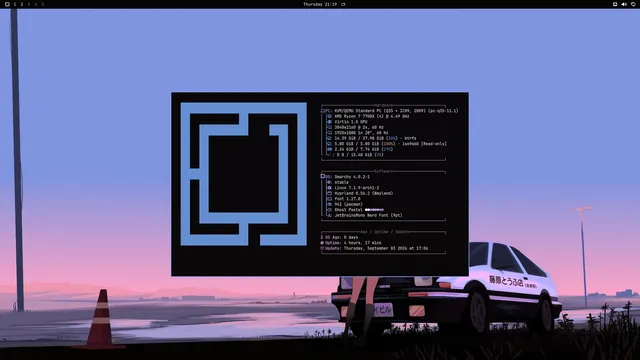Click the icon beside Update
The image size is (640, 360).
pos(322,248)
